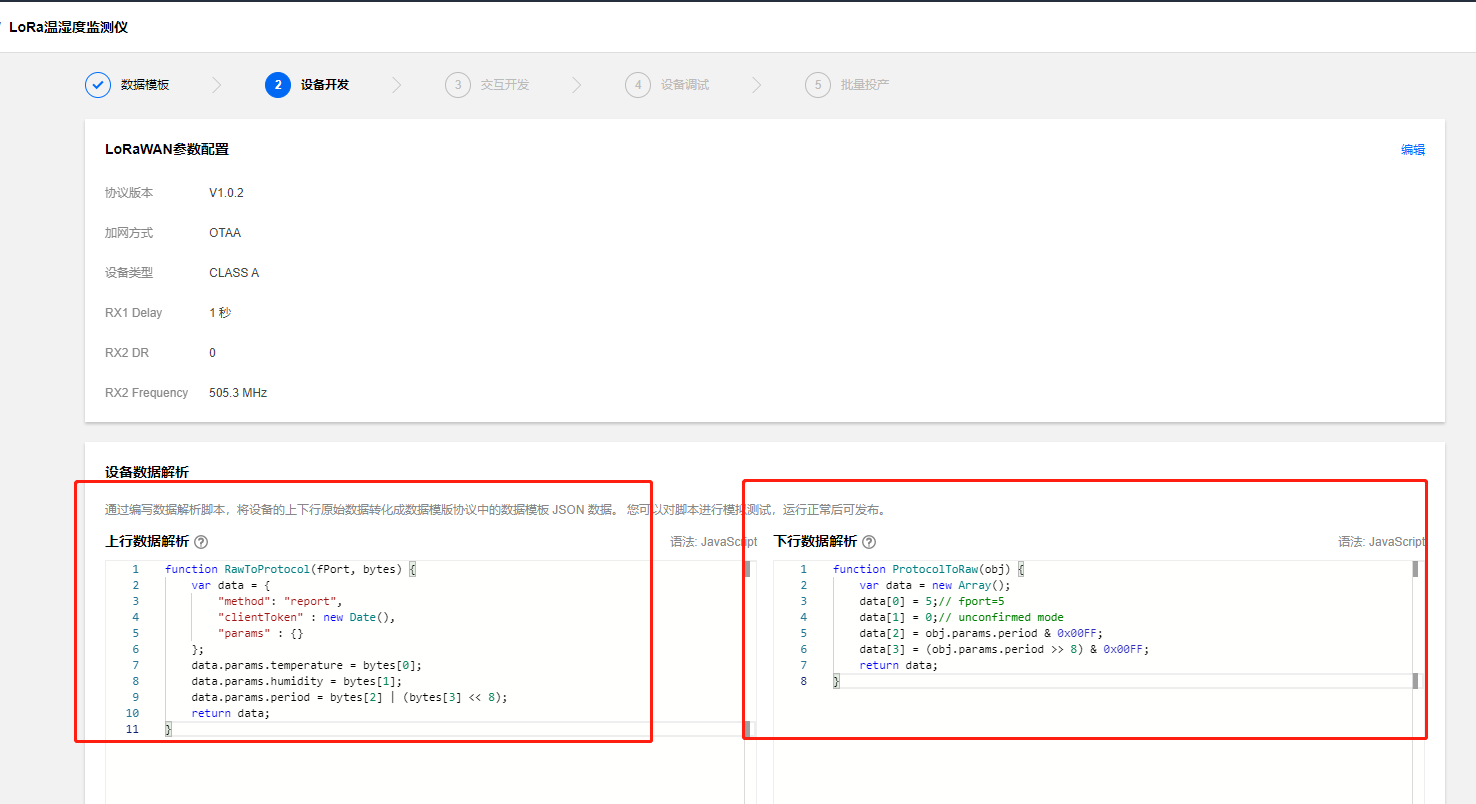Click line number 8 in downlink editor
This screenshot has width=1476, height=804.
click(803, 681)
